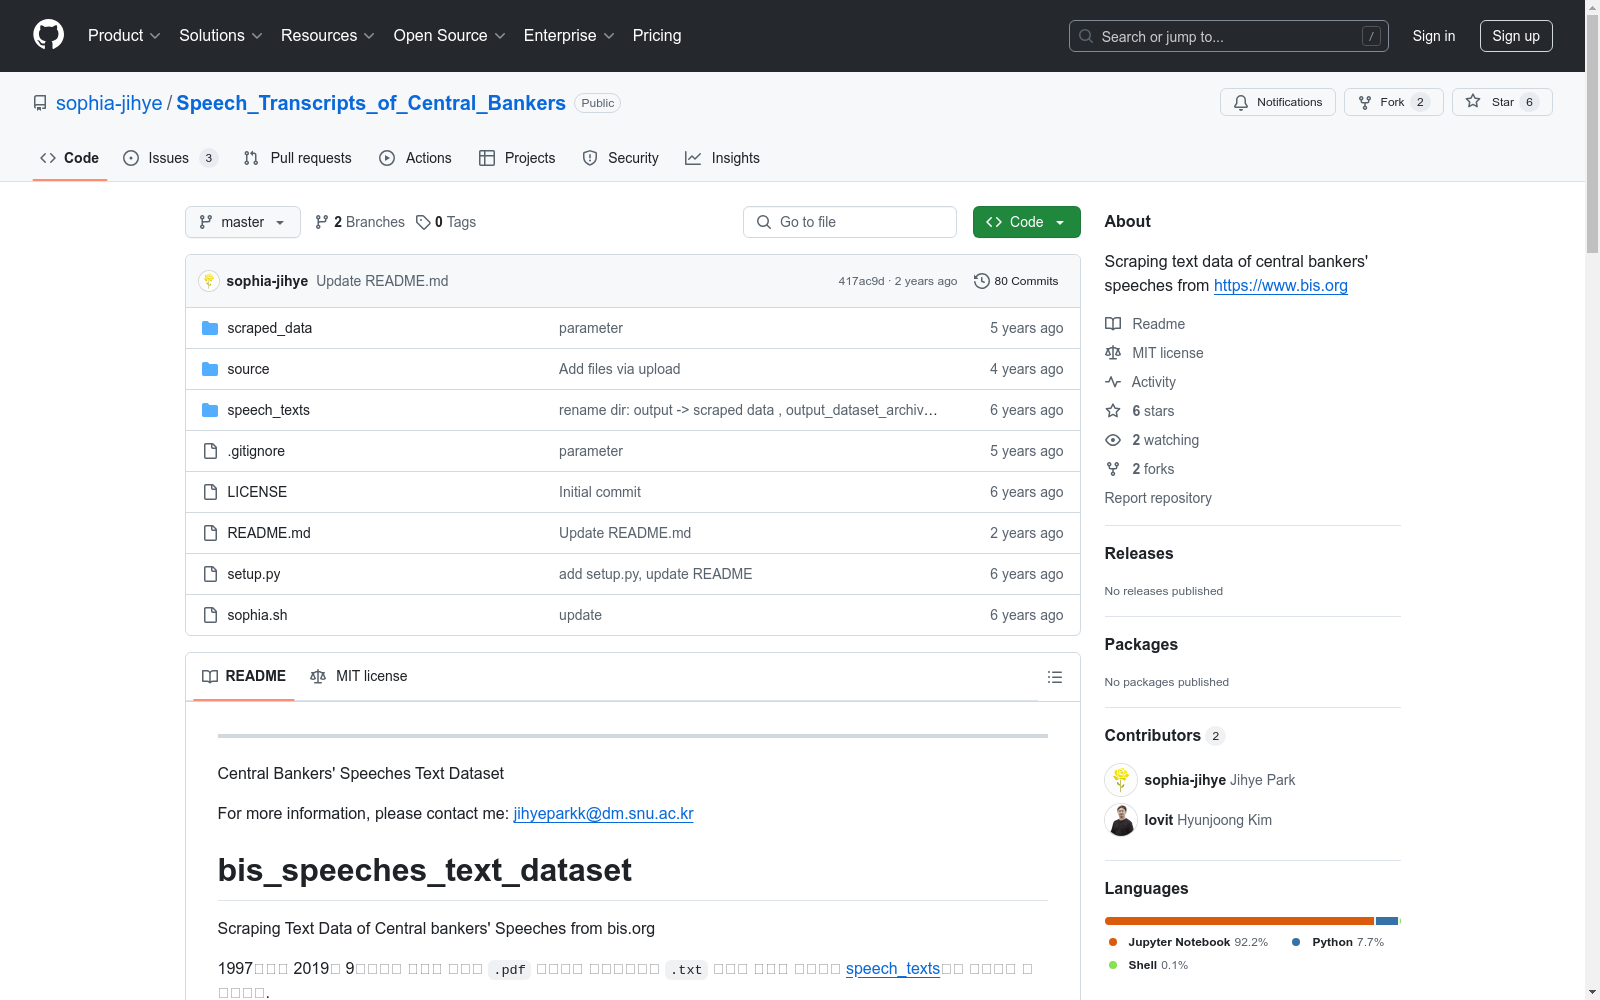Click the tag icon next to Tags
The width and height of the screenshot is (1600, 1000).
423,222
